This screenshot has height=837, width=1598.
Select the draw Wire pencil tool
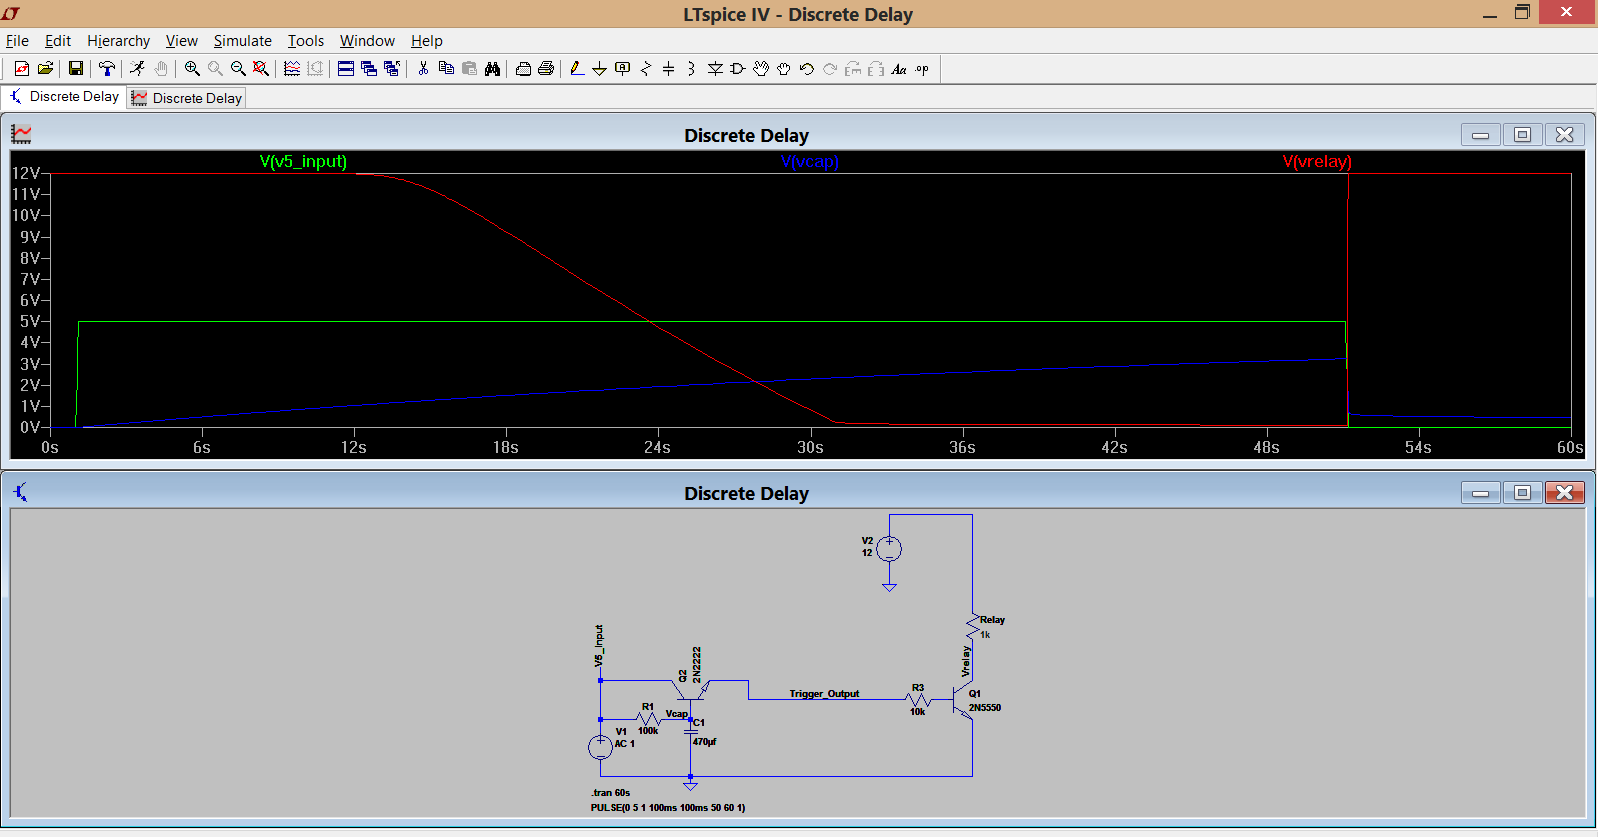(577, 69)
